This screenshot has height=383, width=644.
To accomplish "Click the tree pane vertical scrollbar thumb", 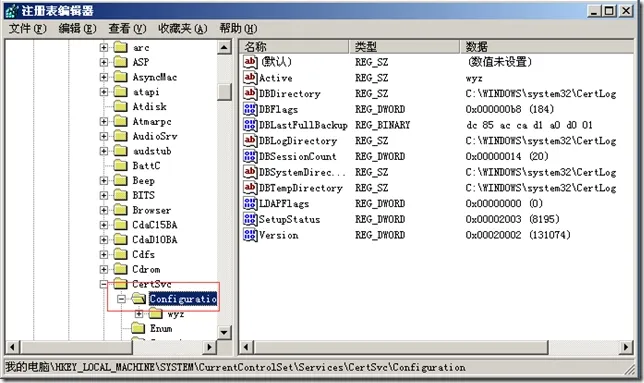I will 224,92.
